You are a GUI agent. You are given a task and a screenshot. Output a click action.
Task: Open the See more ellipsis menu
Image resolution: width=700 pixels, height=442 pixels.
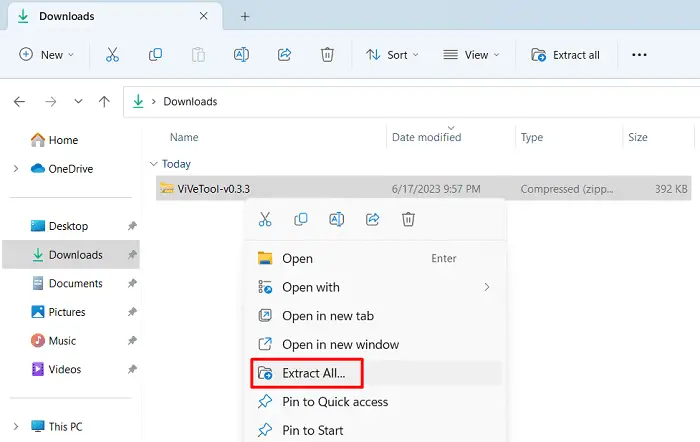point(640,55)
